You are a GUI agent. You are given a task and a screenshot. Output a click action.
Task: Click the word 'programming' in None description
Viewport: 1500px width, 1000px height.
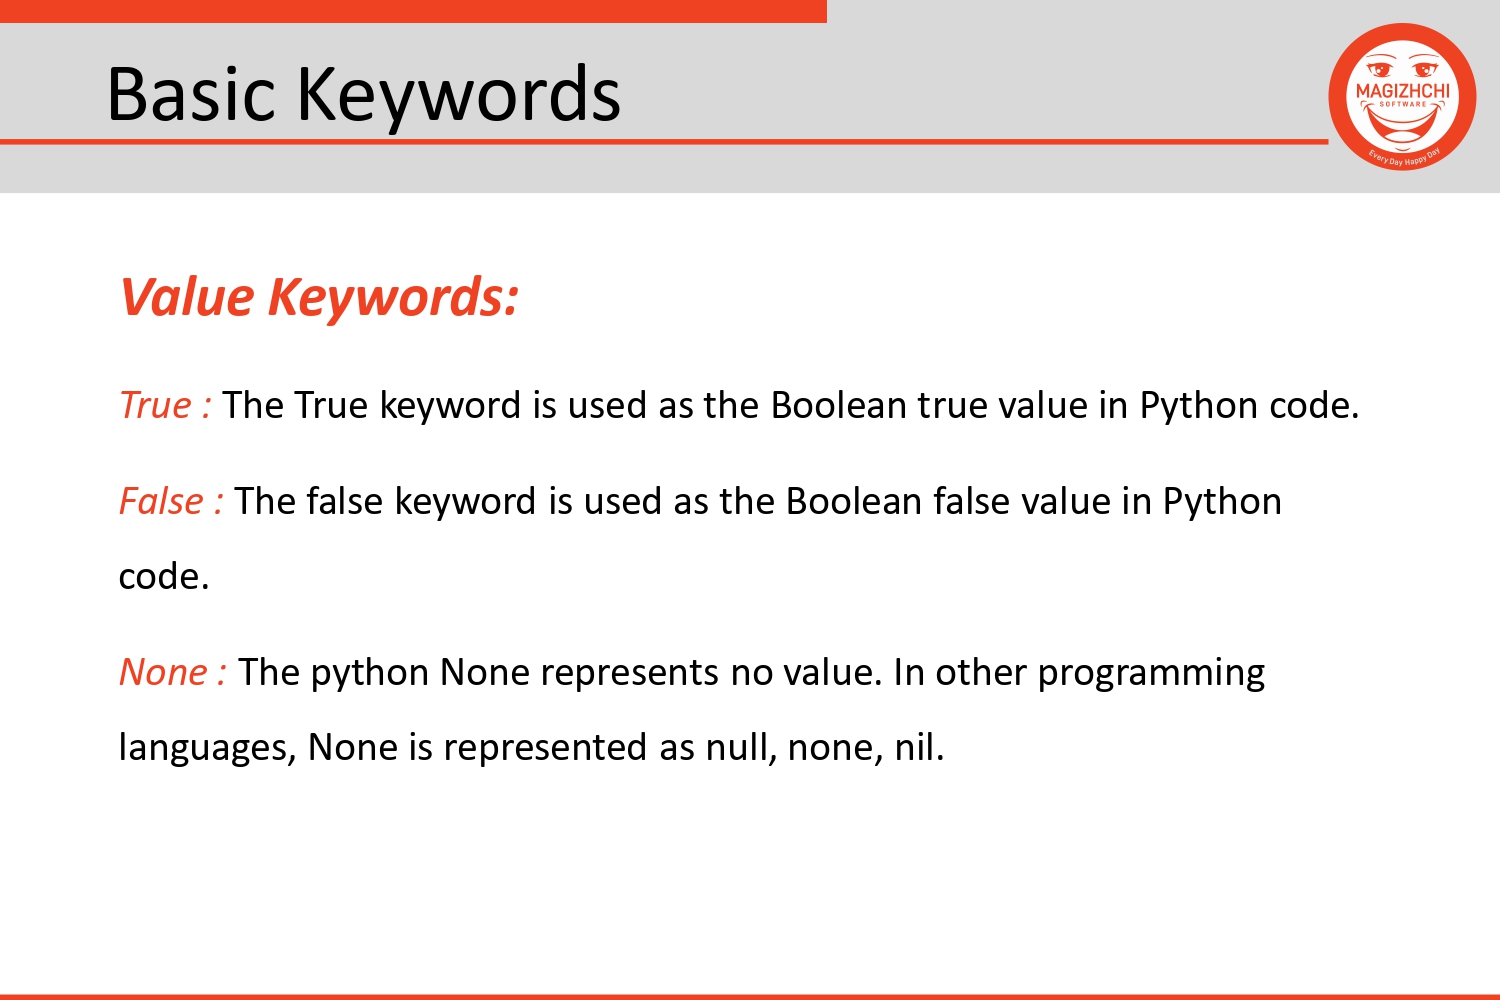point(1151,674)
